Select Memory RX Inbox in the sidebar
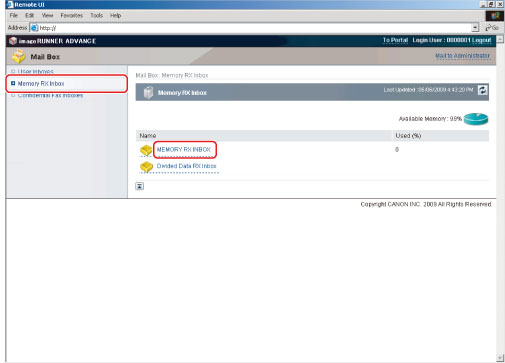505x363 pixels. (41, 83)
